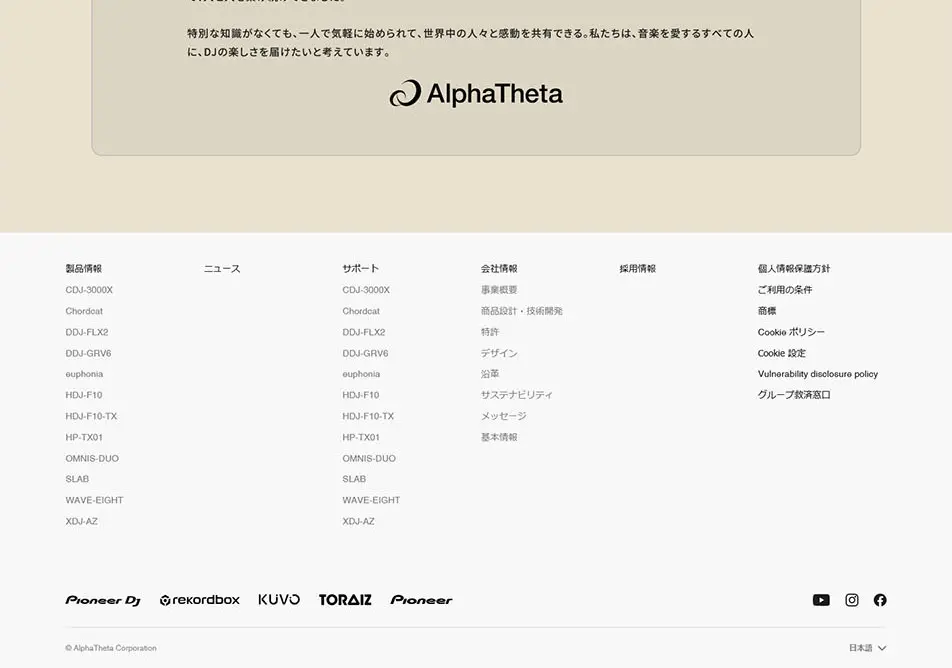
Task: Open the 事業概要 link
Action: [x=499, y=290]
